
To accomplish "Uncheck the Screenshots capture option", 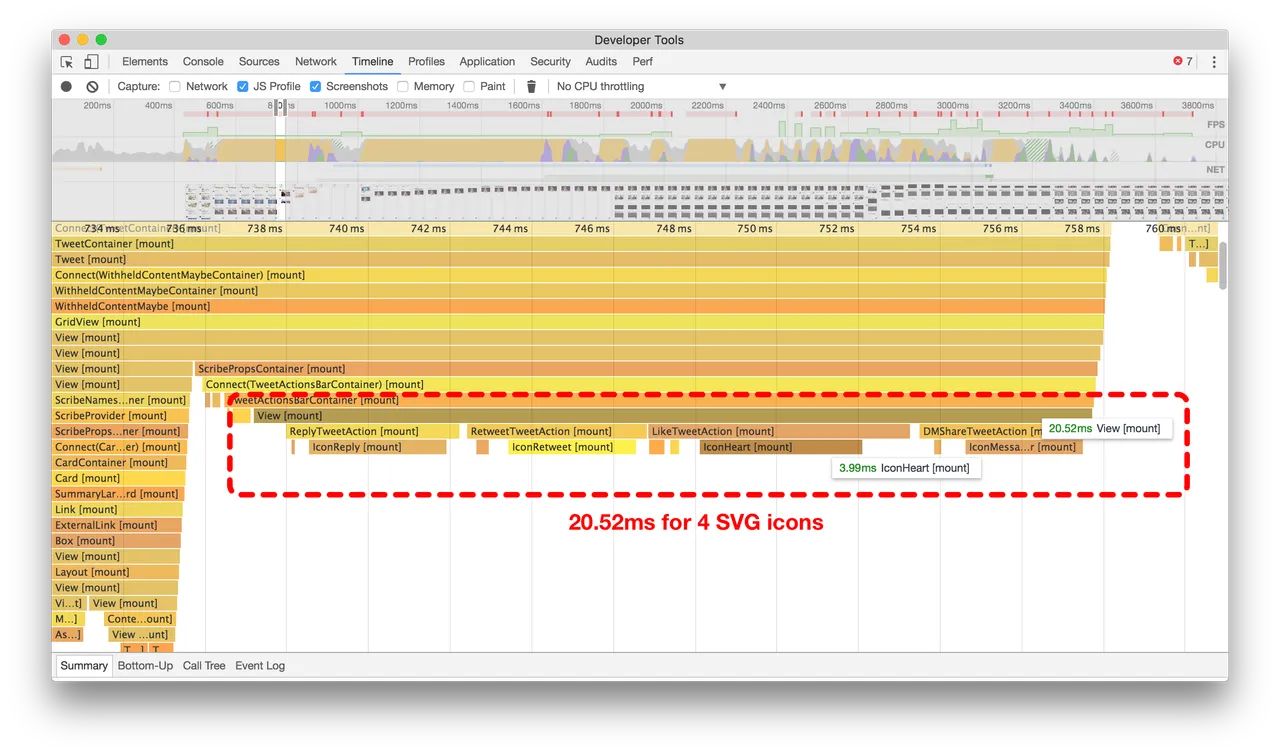I will click(315, 86).
